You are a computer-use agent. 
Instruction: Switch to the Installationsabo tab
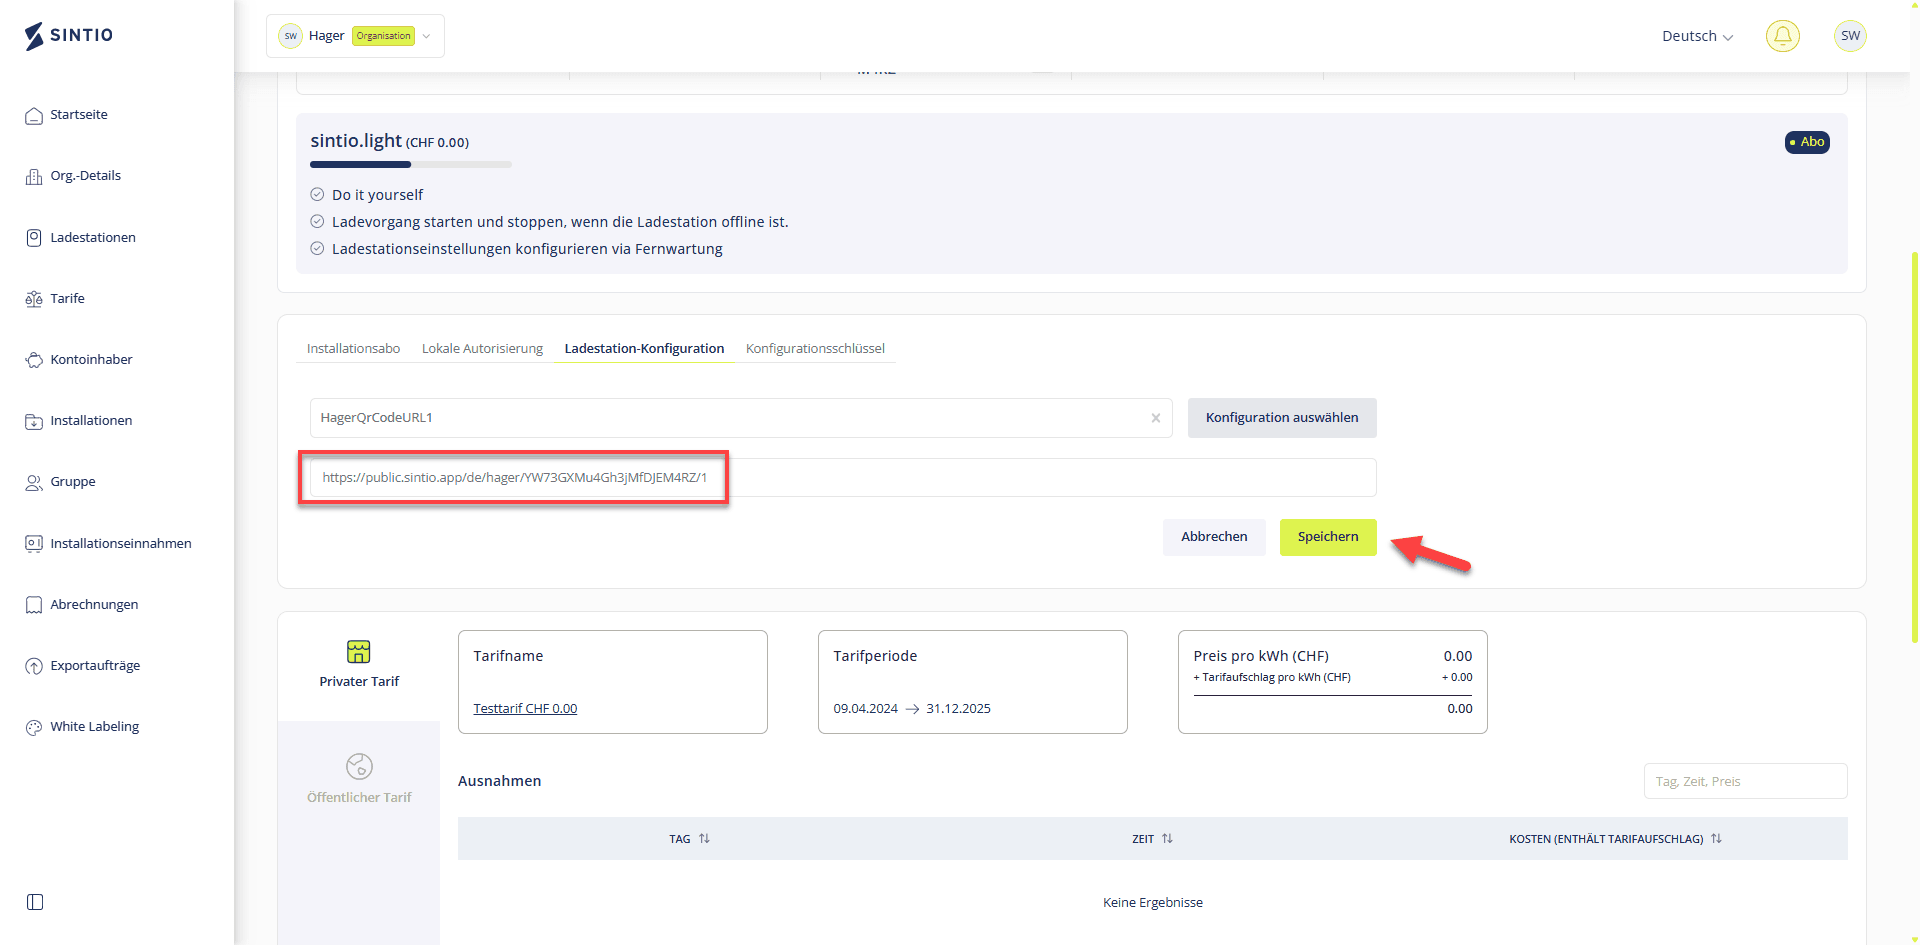[x=353, y=349]
